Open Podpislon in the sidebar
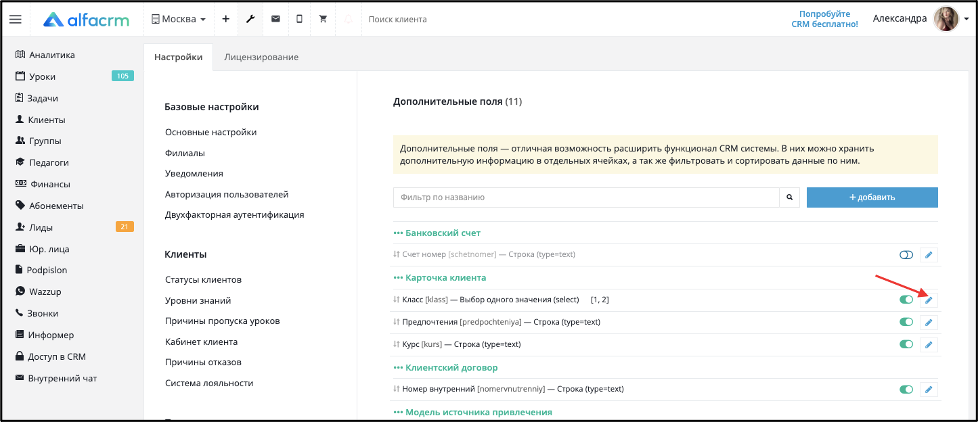The image size is (979, 422). (x=41, y=270)
